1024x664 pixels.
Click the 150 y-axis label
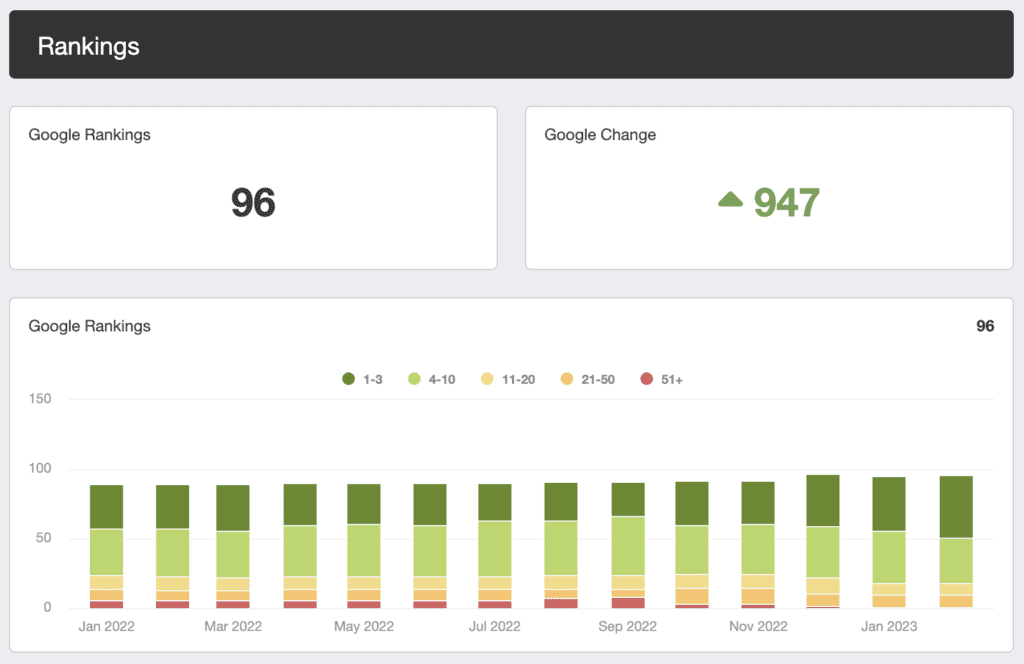[40, 398]
